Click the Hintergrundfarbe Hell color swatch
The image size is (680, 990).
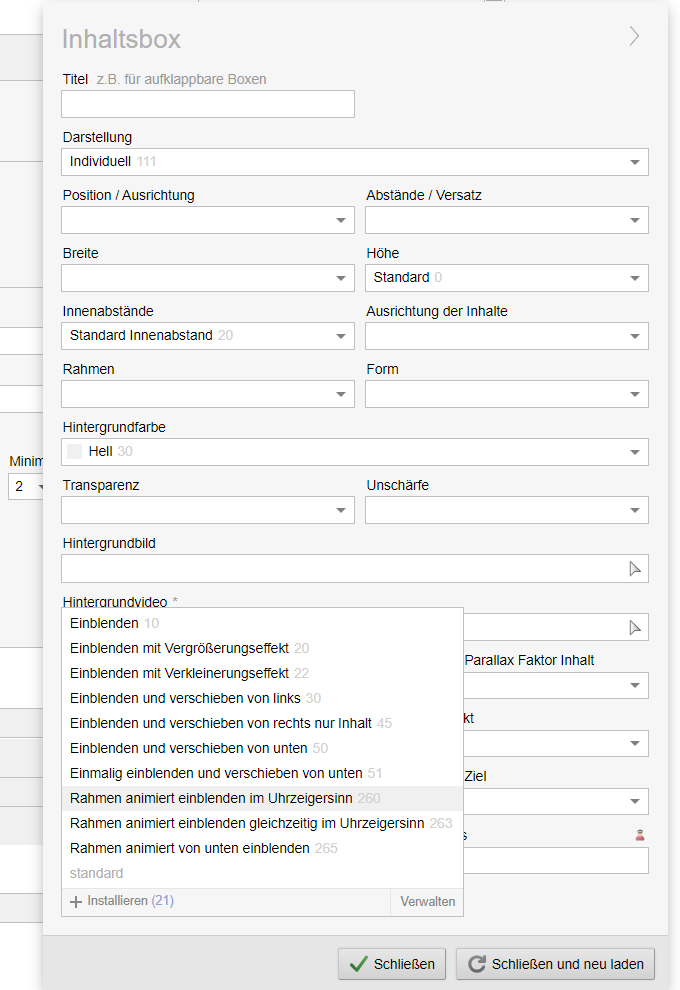click(x=74, y=452)
